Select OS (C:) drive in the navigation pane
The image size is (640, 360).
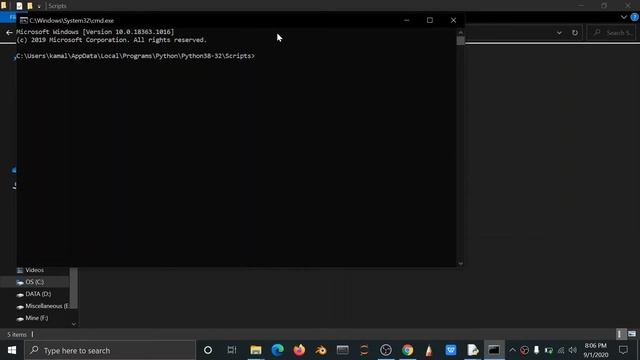(x=34, y=282)
